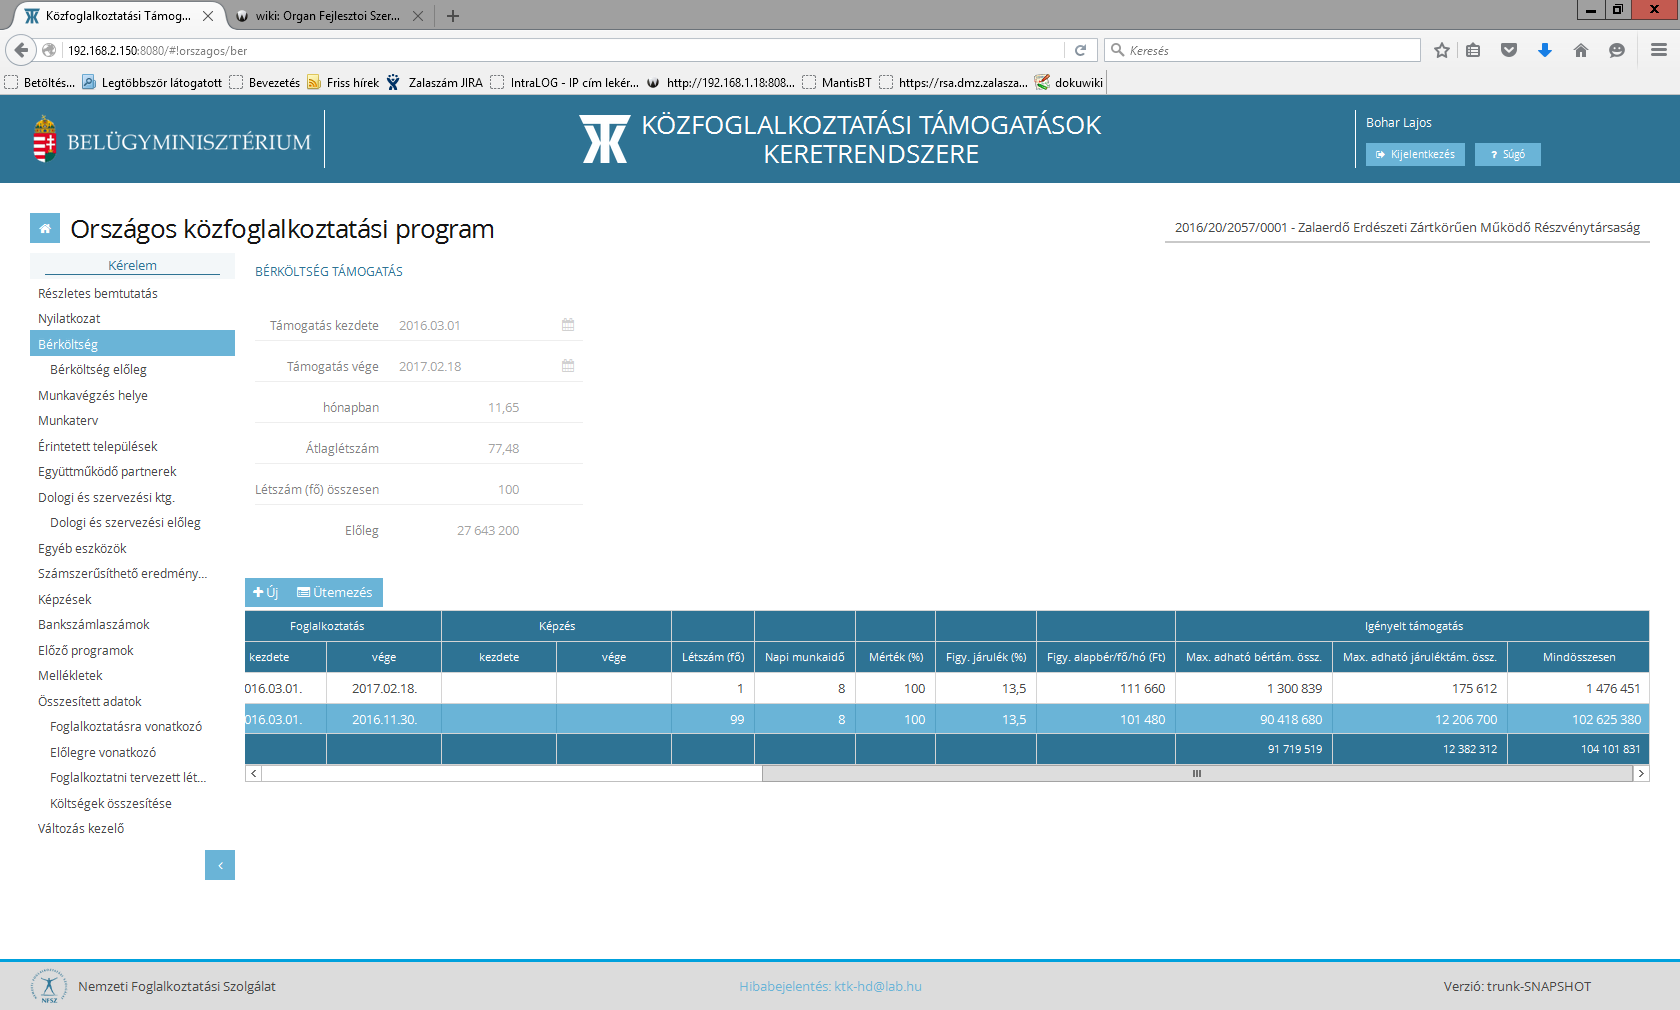1680x1010 pixels.
Task: Open Változás kezelő in the sidebar
Action: click(81, 828)
